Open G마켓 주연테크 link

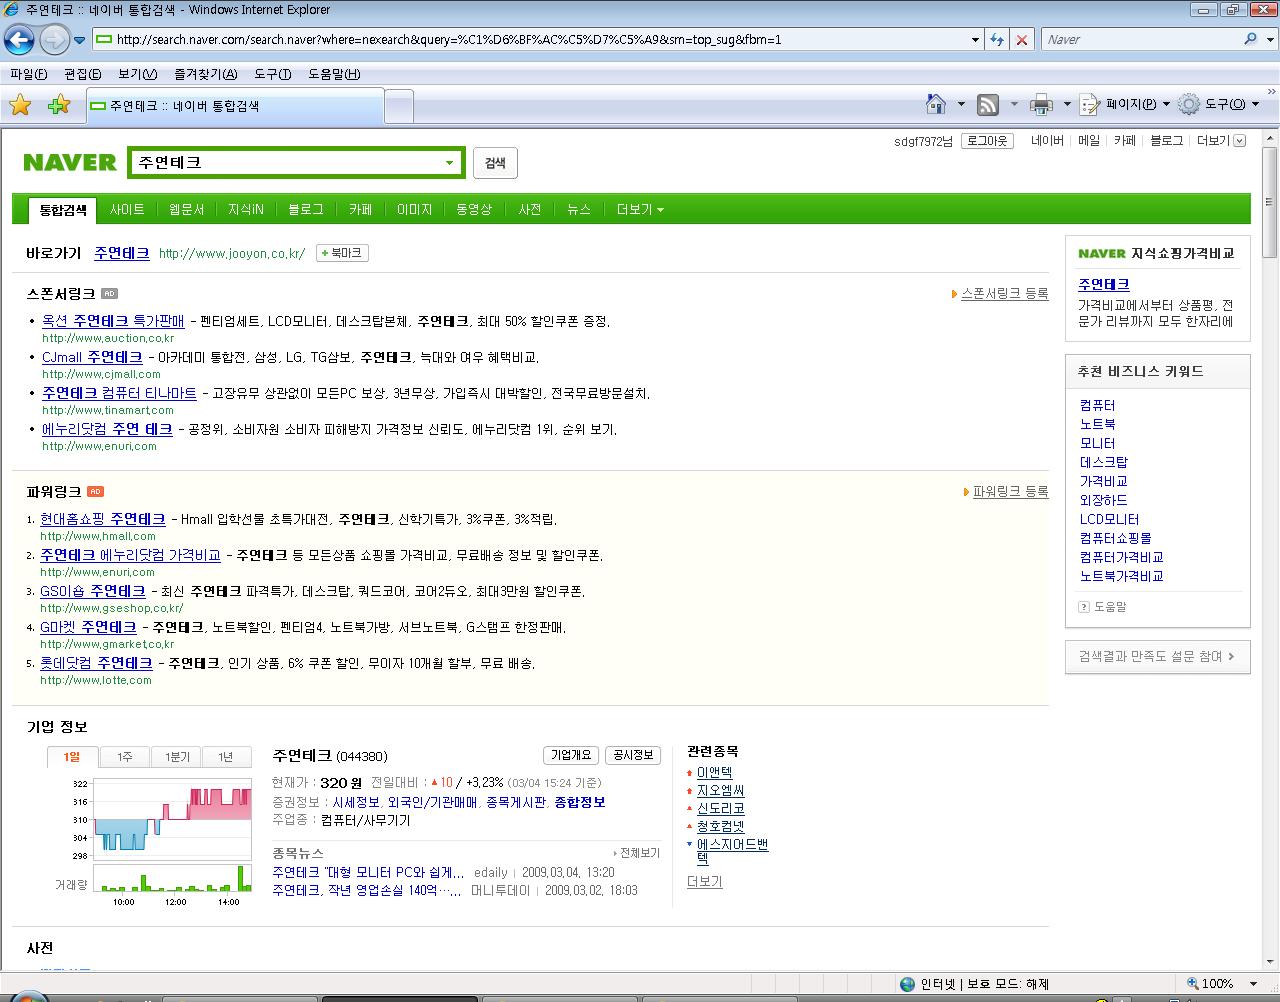[x=88, y=627]
